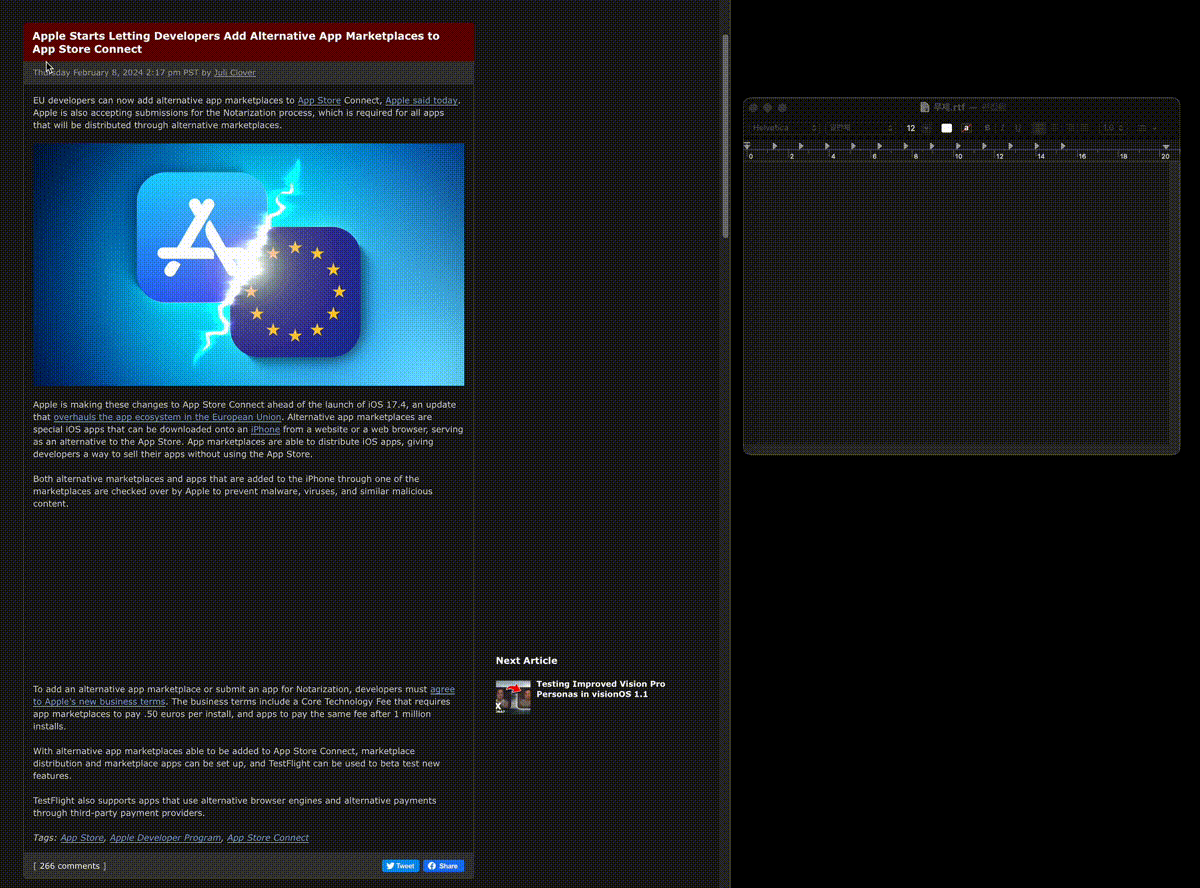Open author Juli Clover link
The width and height of the screenshot is (1200, 888).
click(x=234, y=72)
